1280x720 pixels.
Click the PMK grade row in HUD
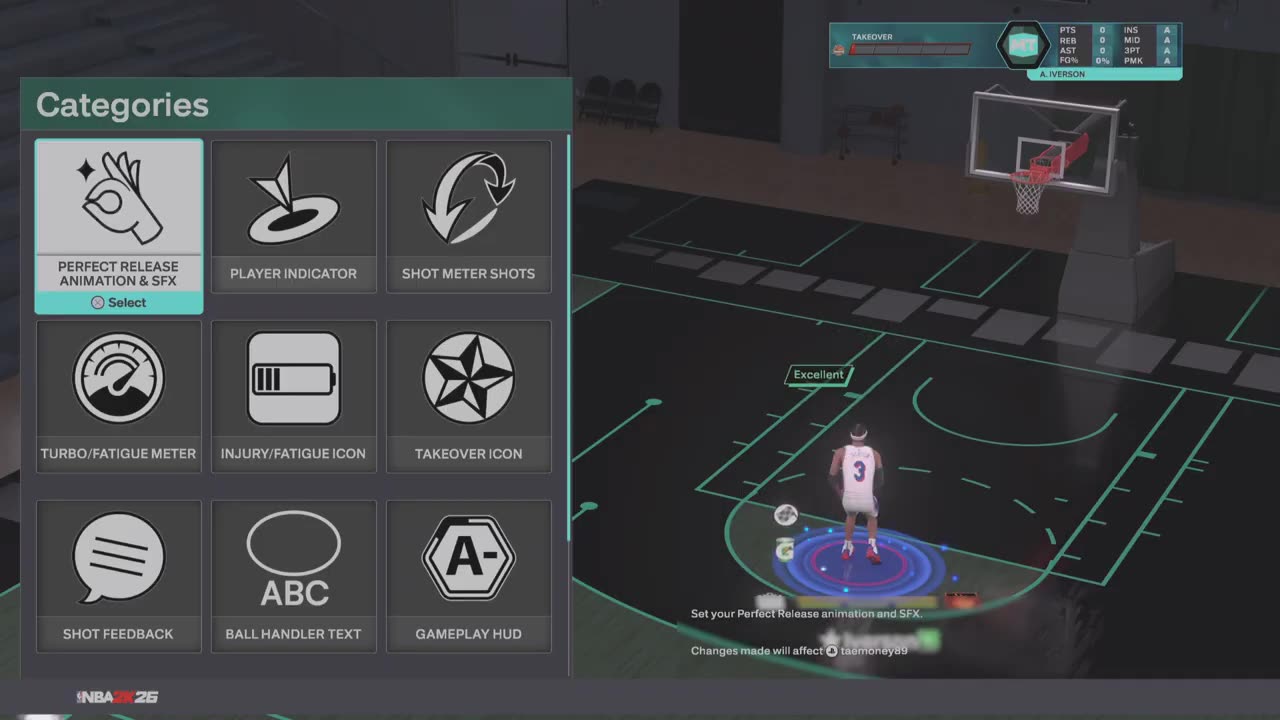click(x=1148, y=61)
